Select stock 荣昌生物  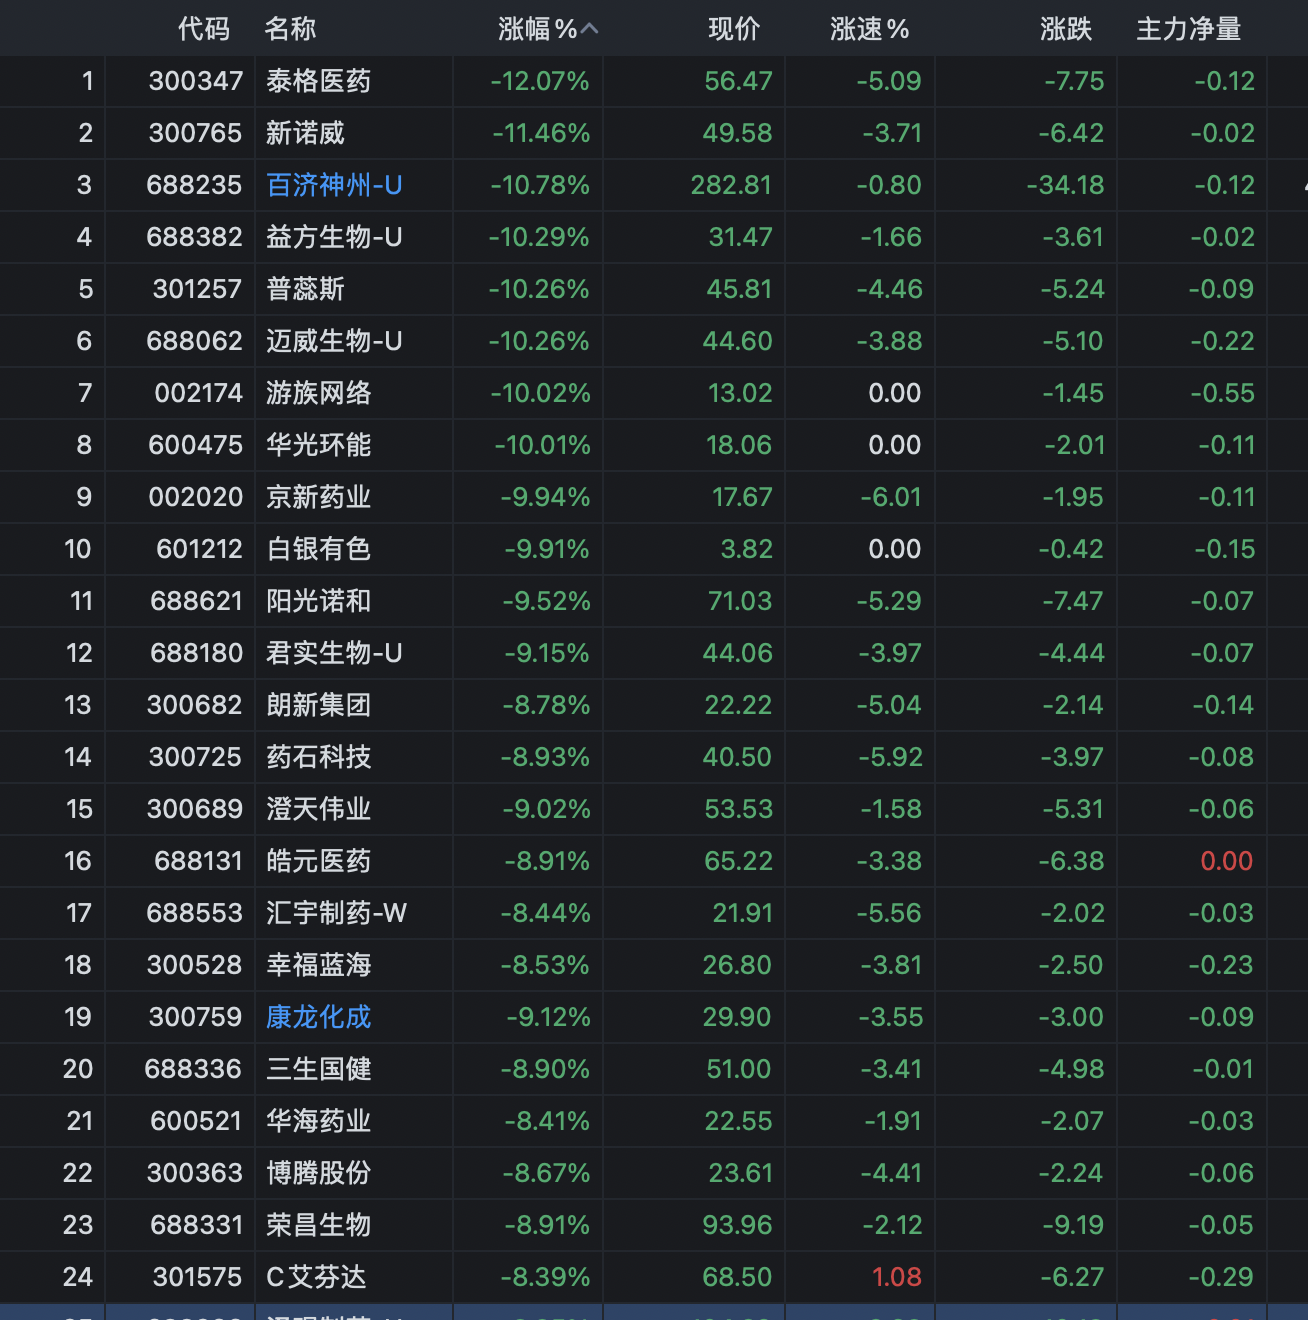(319, 1225)
